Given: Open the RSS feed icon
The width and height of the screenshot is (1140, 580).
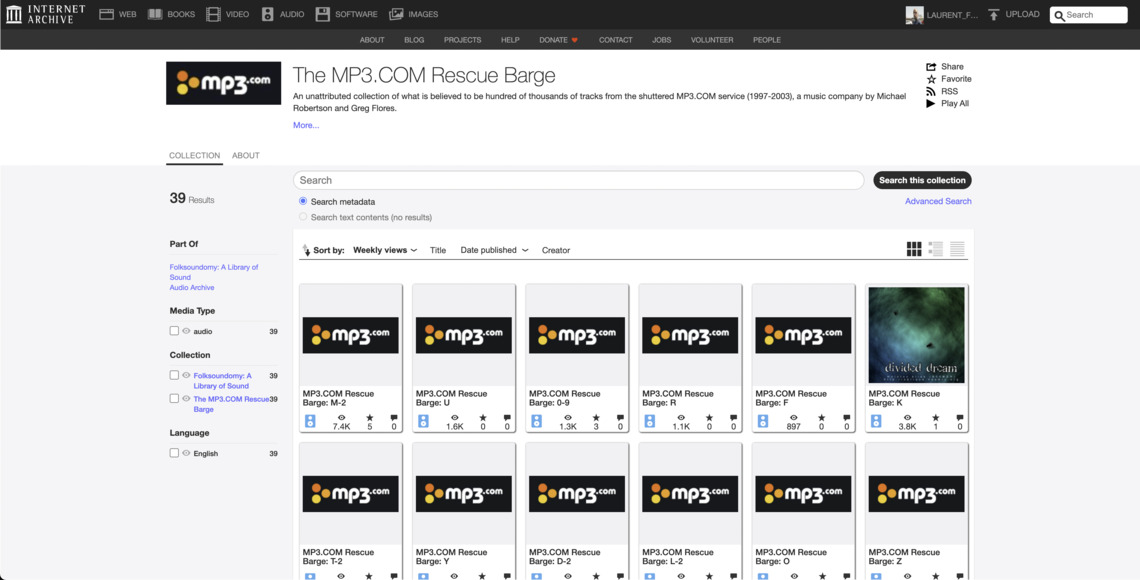Looking at the screenshot, I should [x=931, y=90].
